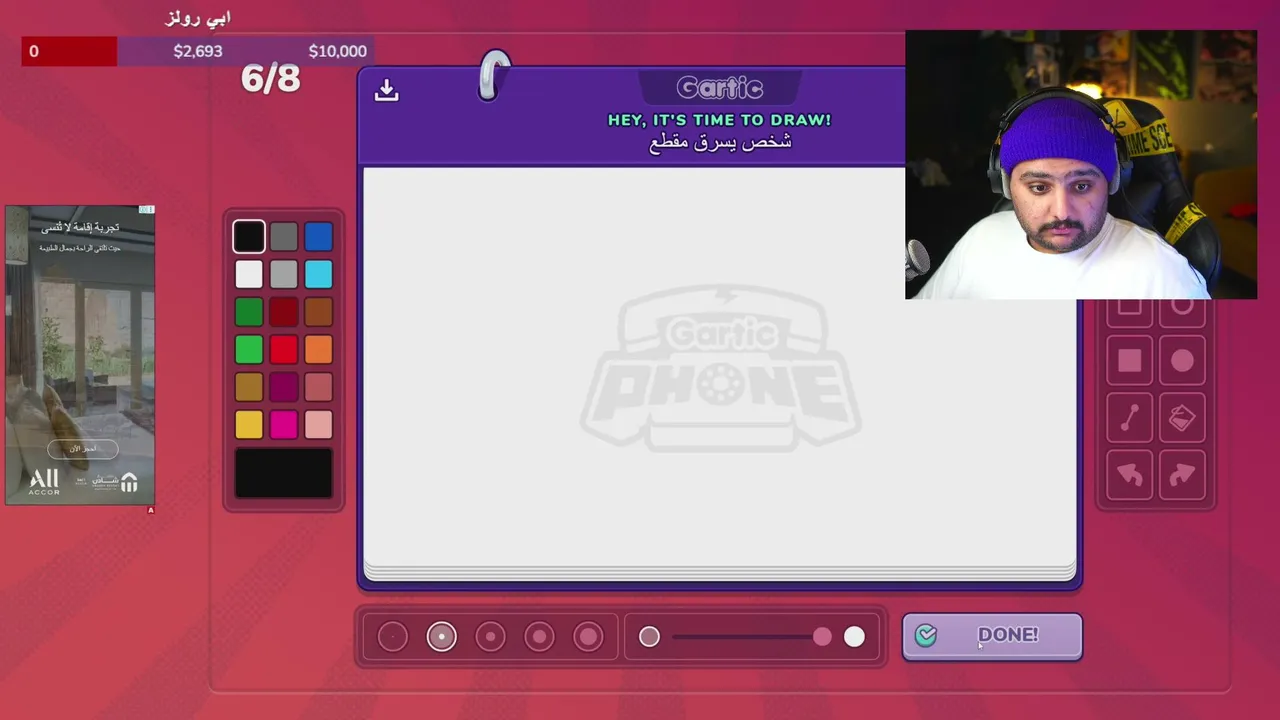Pick the dusty rose color swatch
Screen dimensions: 1280x720
click(318, 388)
